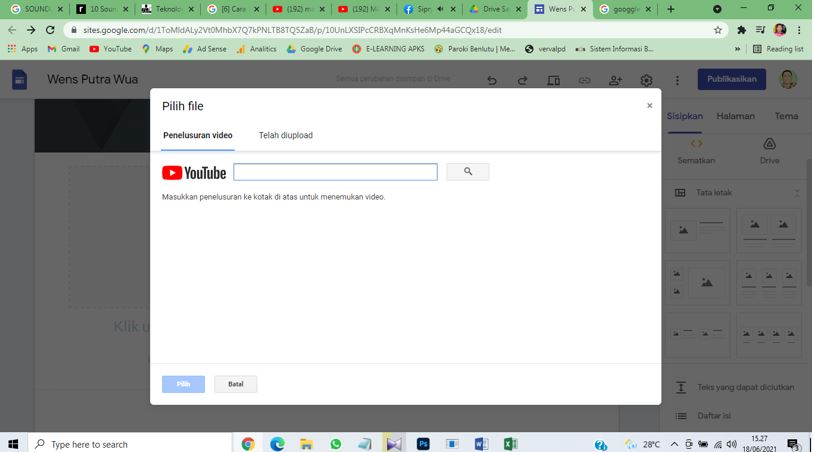Open the Tema sidebar tab
The height and width of the screenshot is (452, 814).
pos(786,116)
